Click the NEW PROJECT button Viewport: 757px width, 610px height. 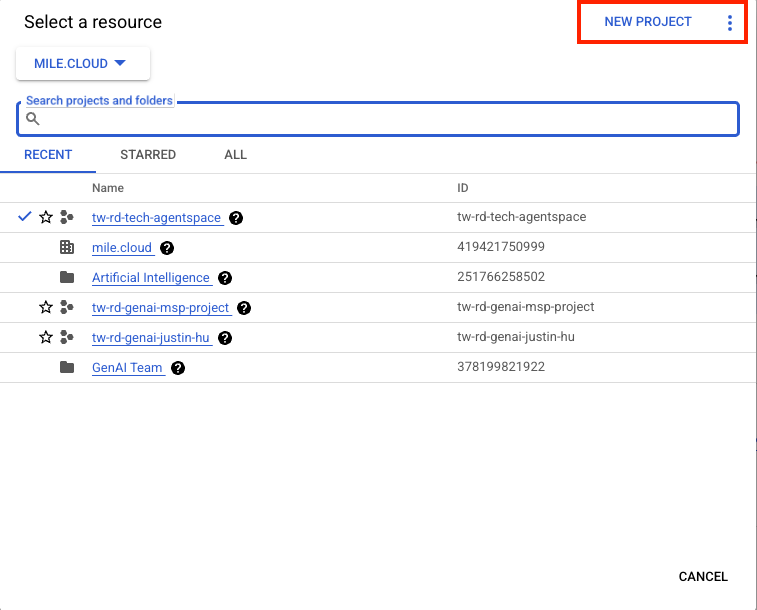(648, 22)
